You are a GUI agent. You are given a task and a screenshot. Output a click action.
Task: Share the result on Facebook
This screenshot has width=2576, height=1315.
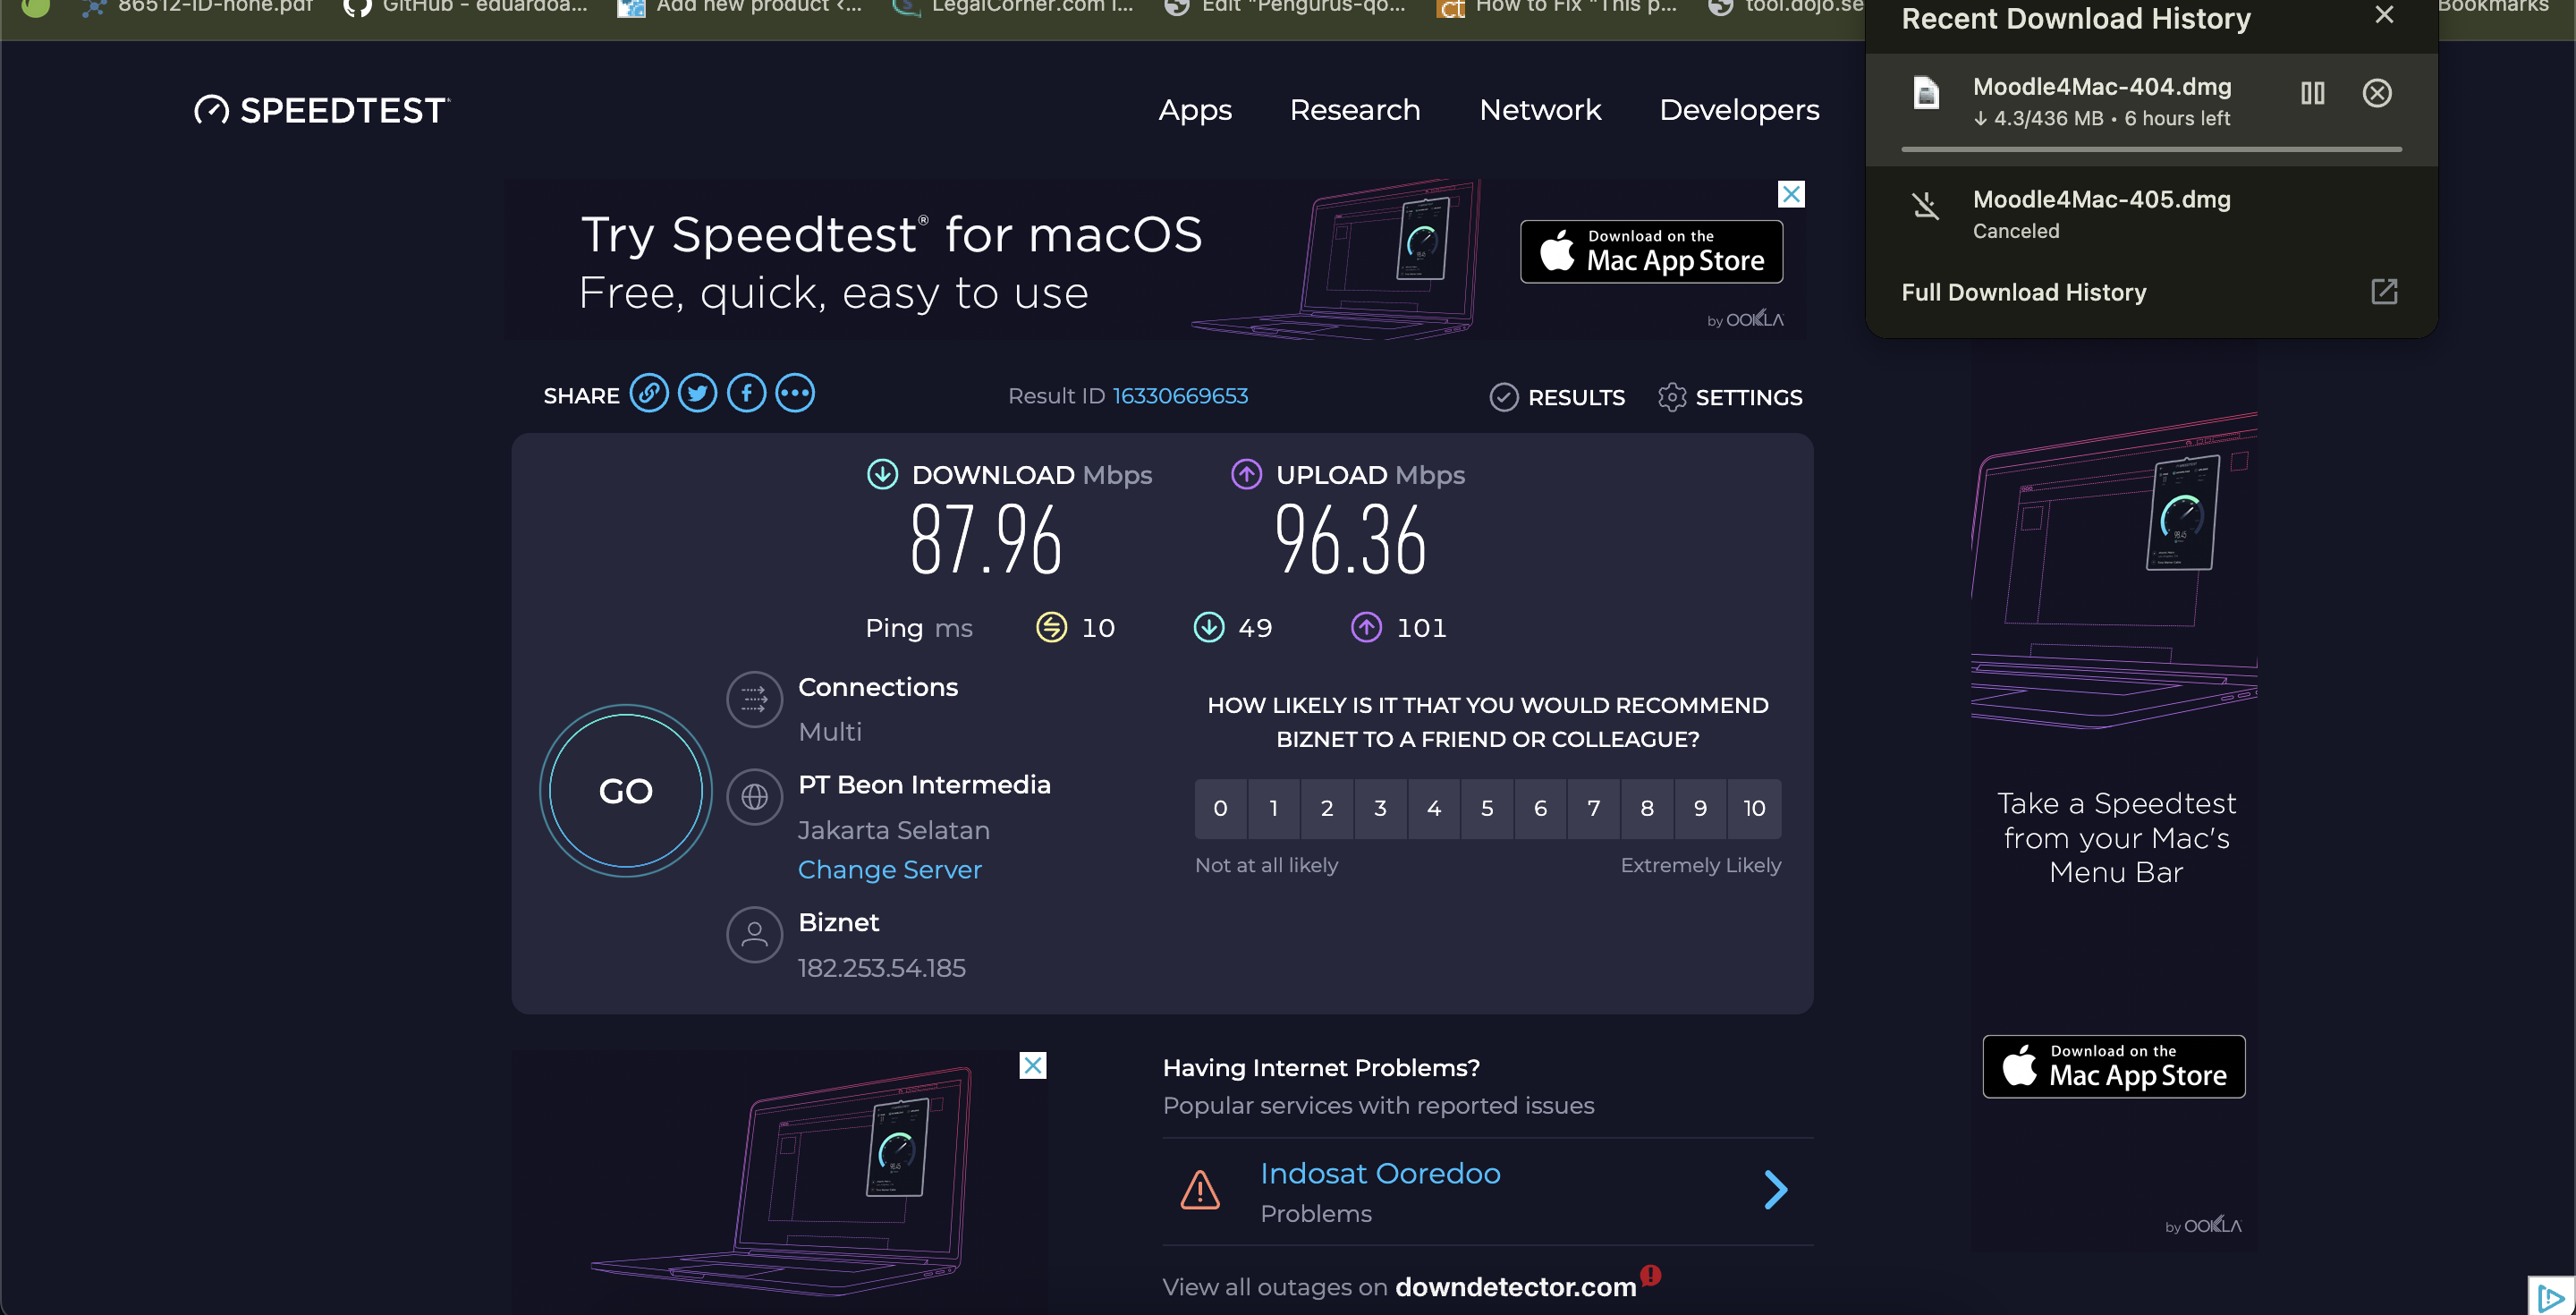point(746,394)
